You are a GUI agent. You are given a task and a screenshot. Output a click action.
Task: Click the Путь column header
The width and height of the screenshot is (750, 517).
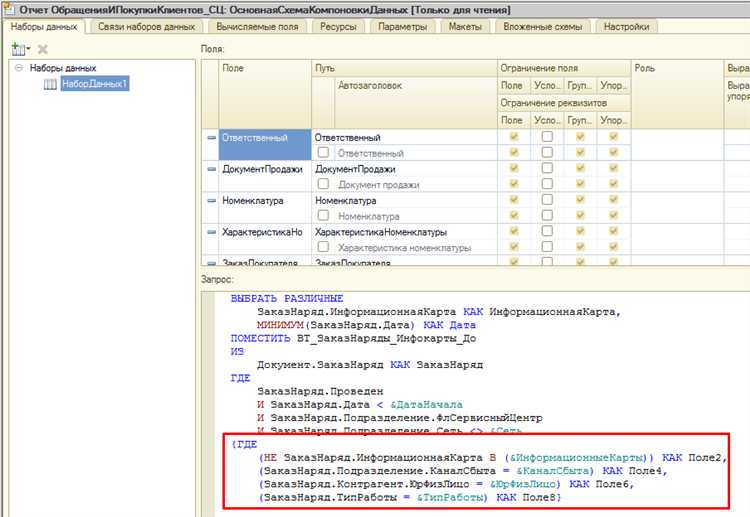(x=405, y=68)
